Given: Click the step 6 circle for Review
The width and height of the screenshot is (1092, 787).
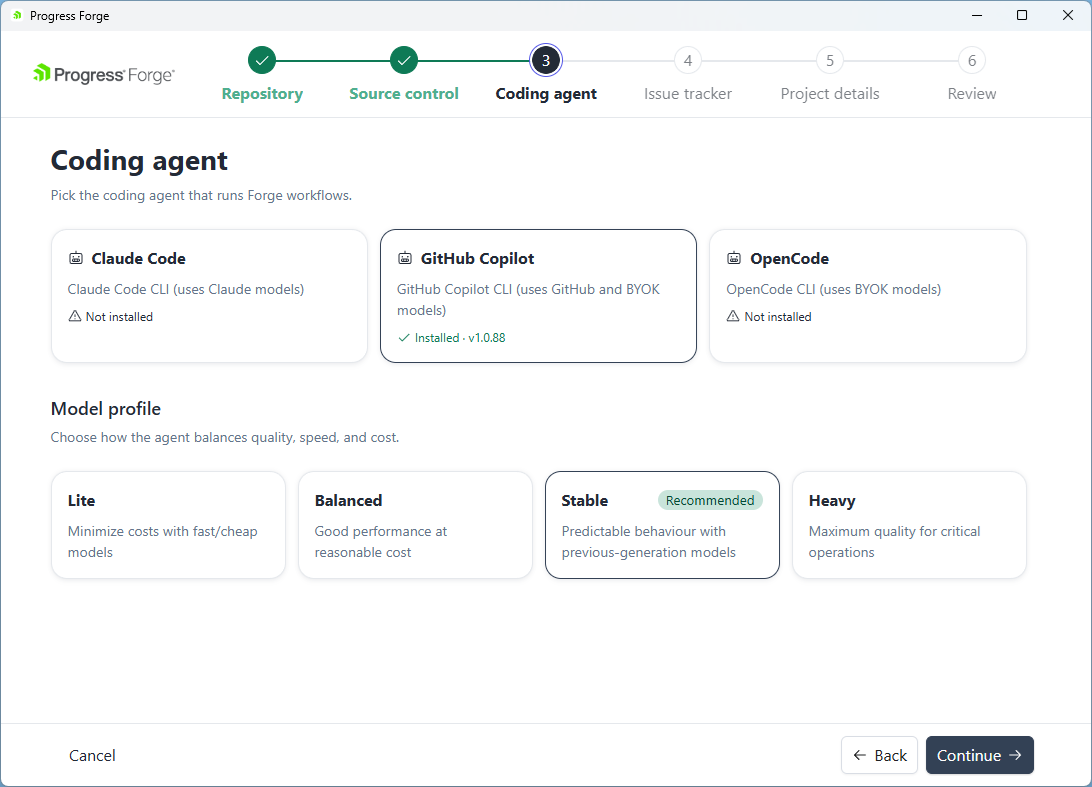Looking at the screenshot, I should tap(972, 61).
